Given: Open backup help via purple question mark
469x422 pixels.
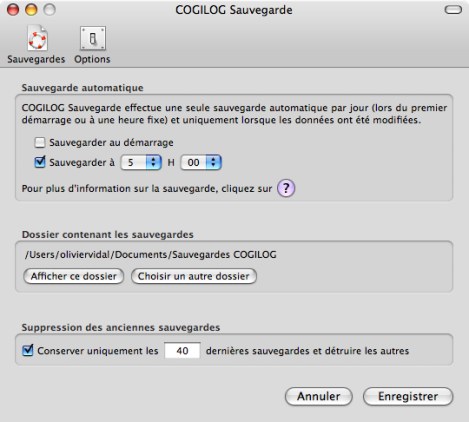Looking at the screenshot, I should point(286,188).
